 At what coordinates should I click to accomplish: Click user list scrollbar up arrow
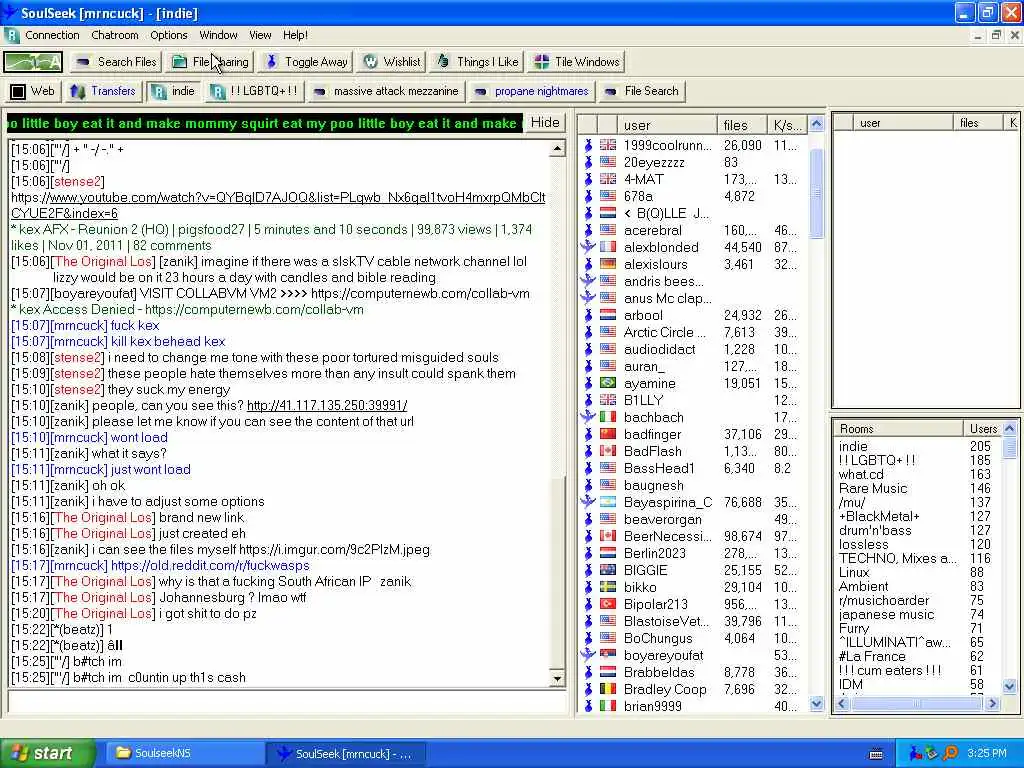click(816, 123)
